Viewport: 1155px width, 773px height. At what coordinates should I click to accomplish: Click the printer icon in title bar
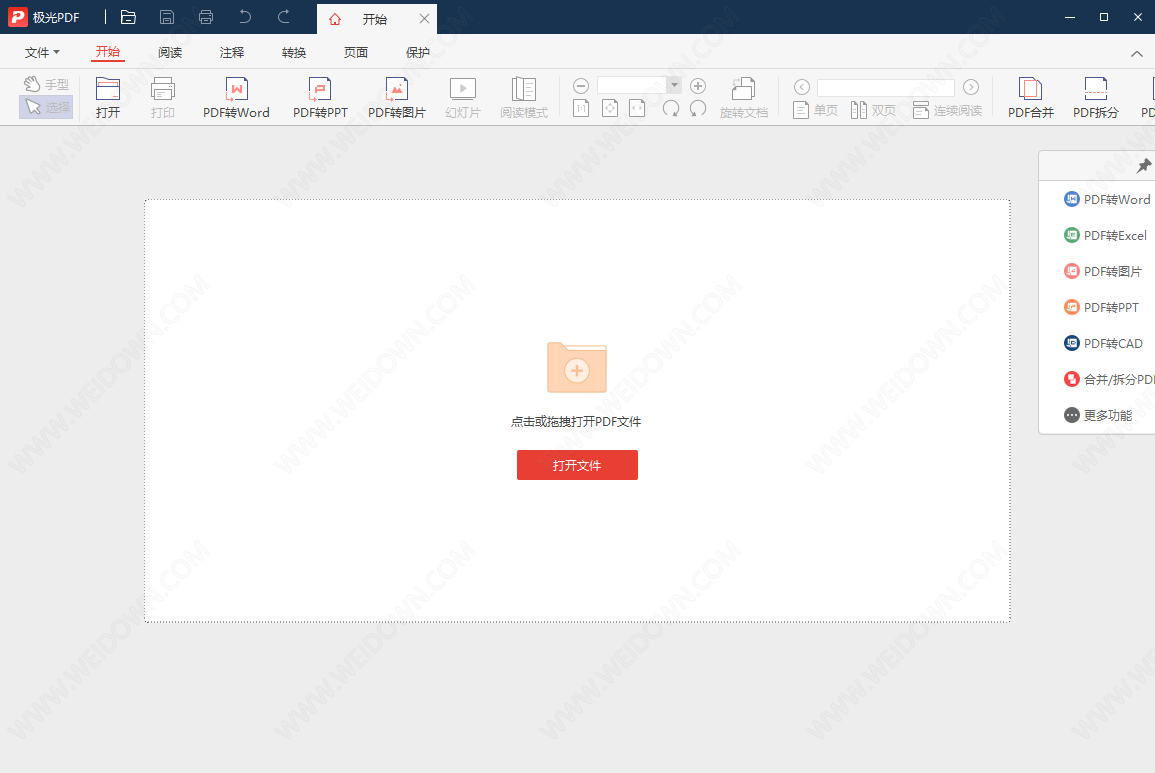click(x=206, y=17)
